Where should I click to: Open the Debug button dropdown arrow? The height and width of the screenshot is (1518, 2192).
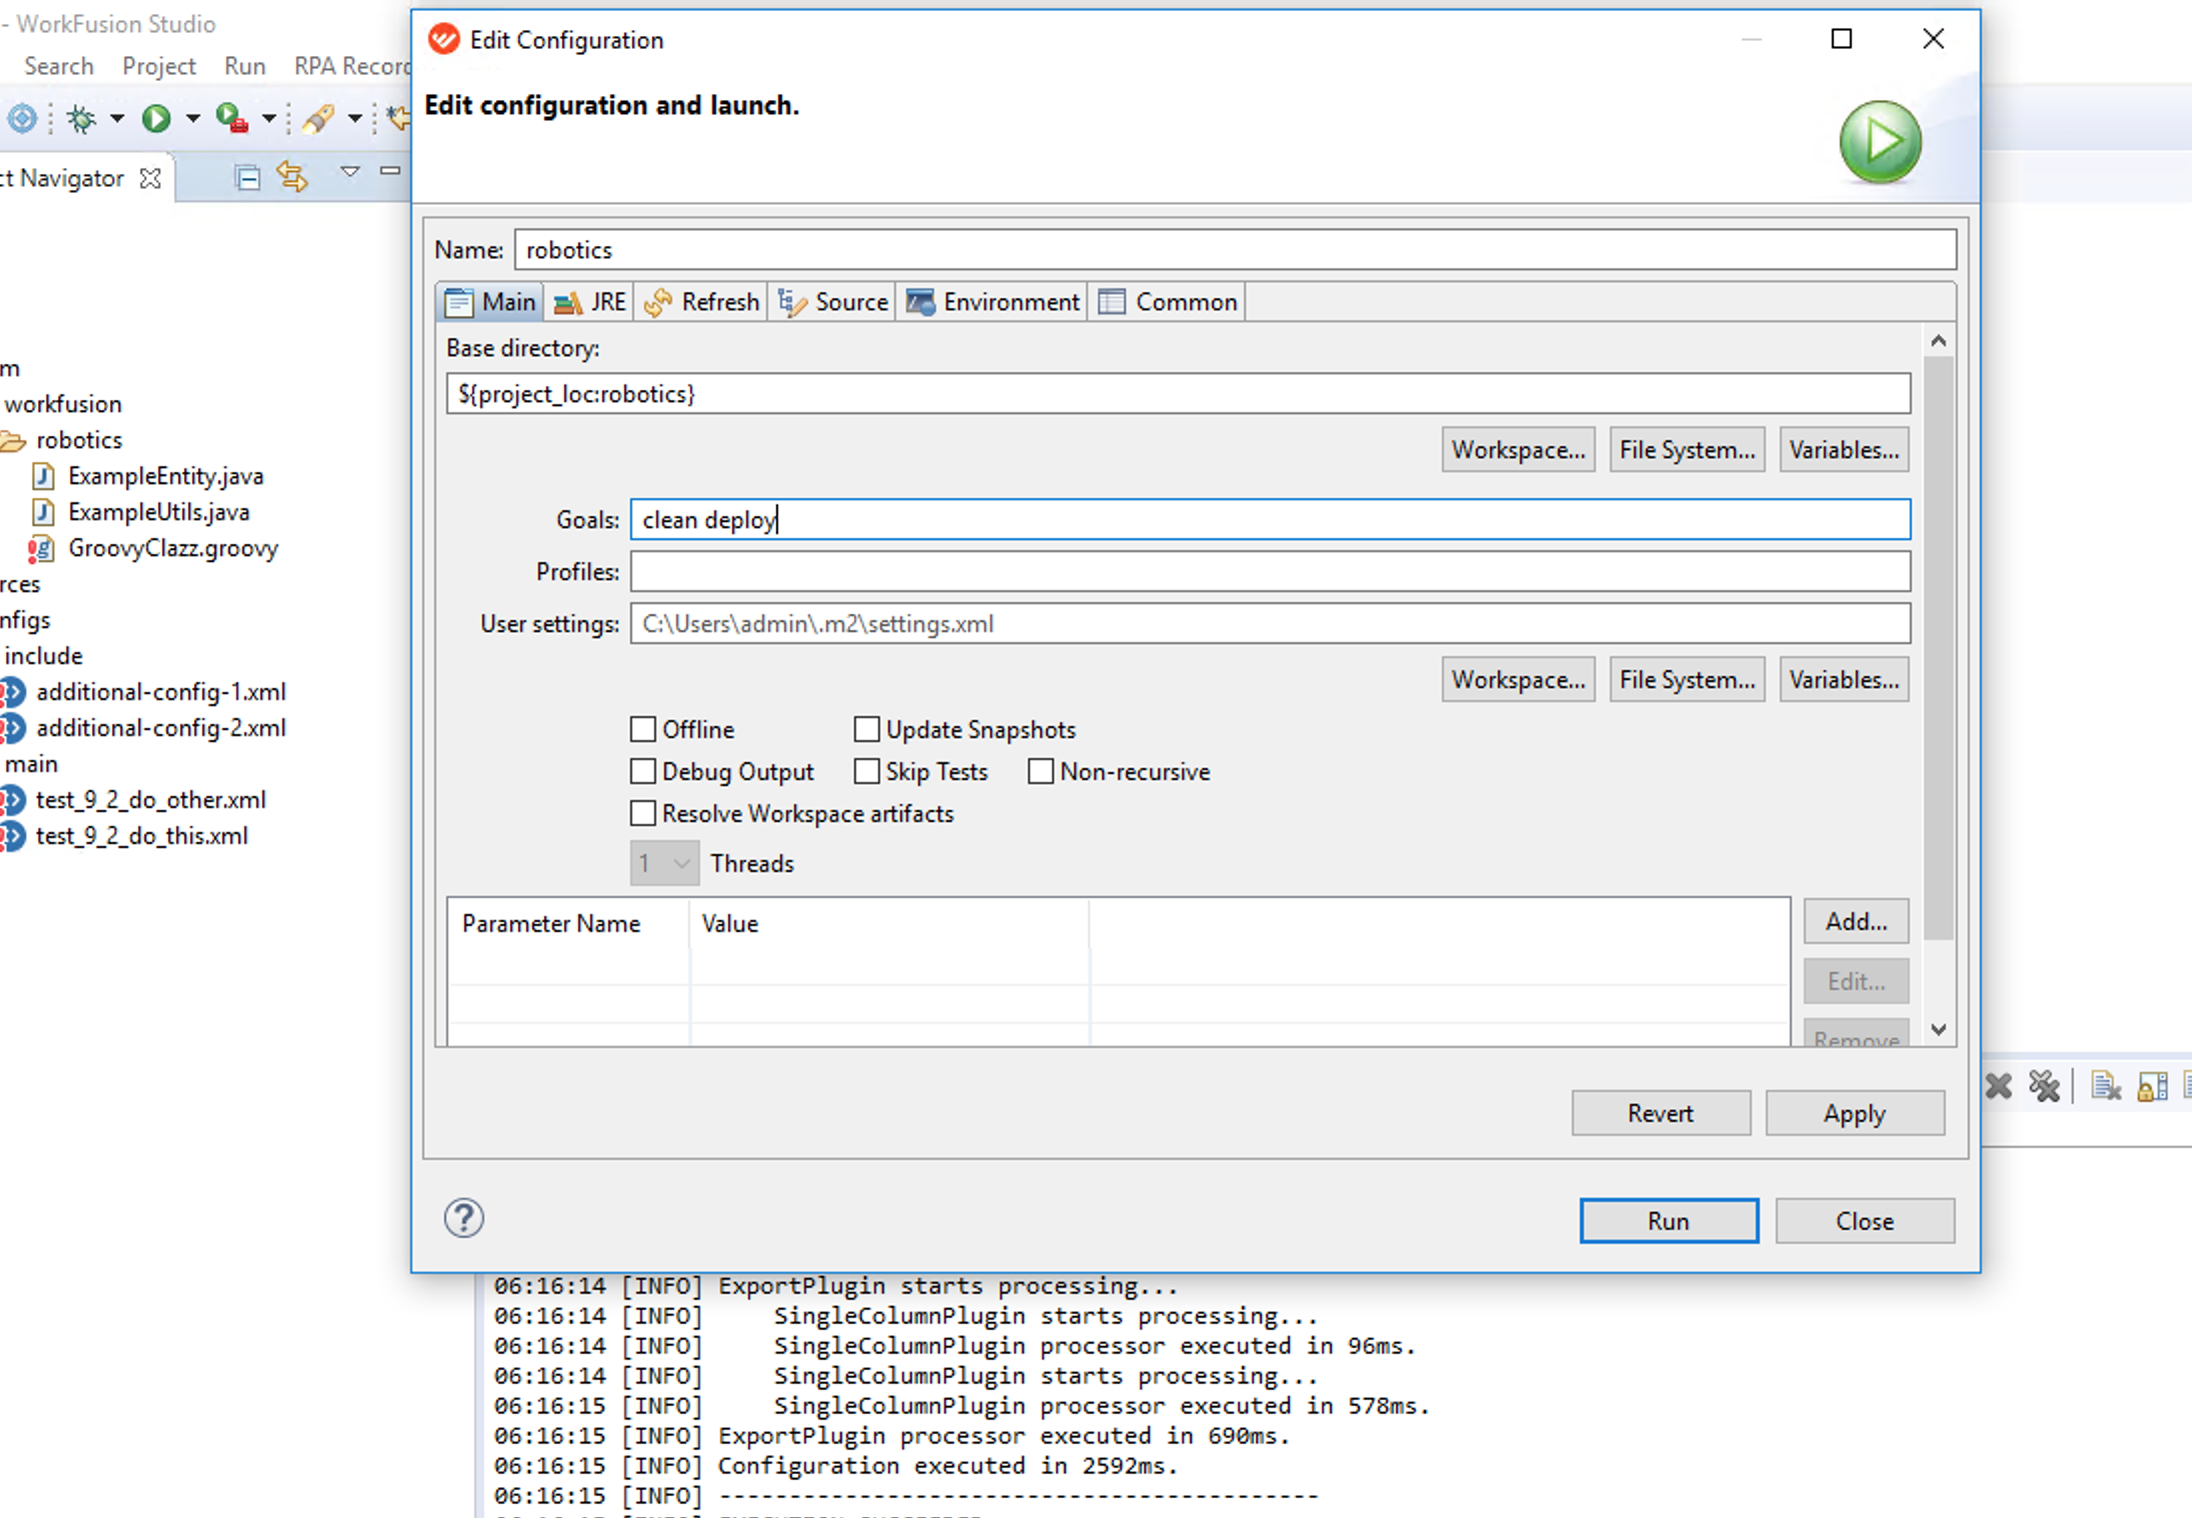pos(117,119)
